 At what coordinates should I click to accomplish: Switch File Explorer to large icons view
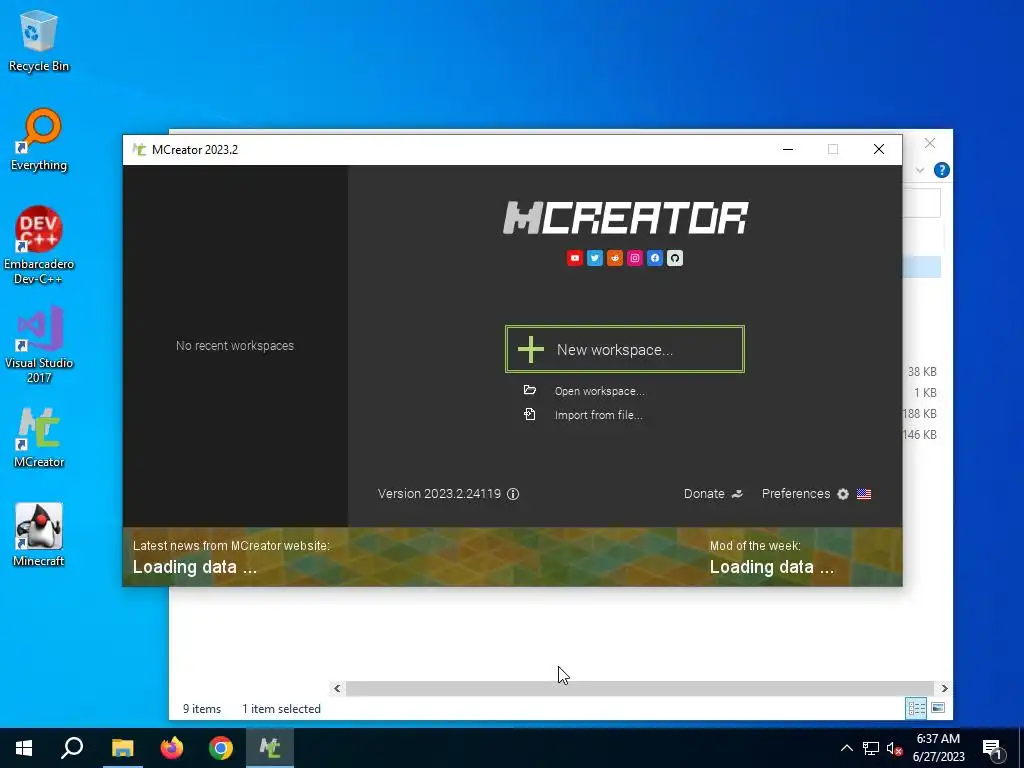tap(938, 708)
